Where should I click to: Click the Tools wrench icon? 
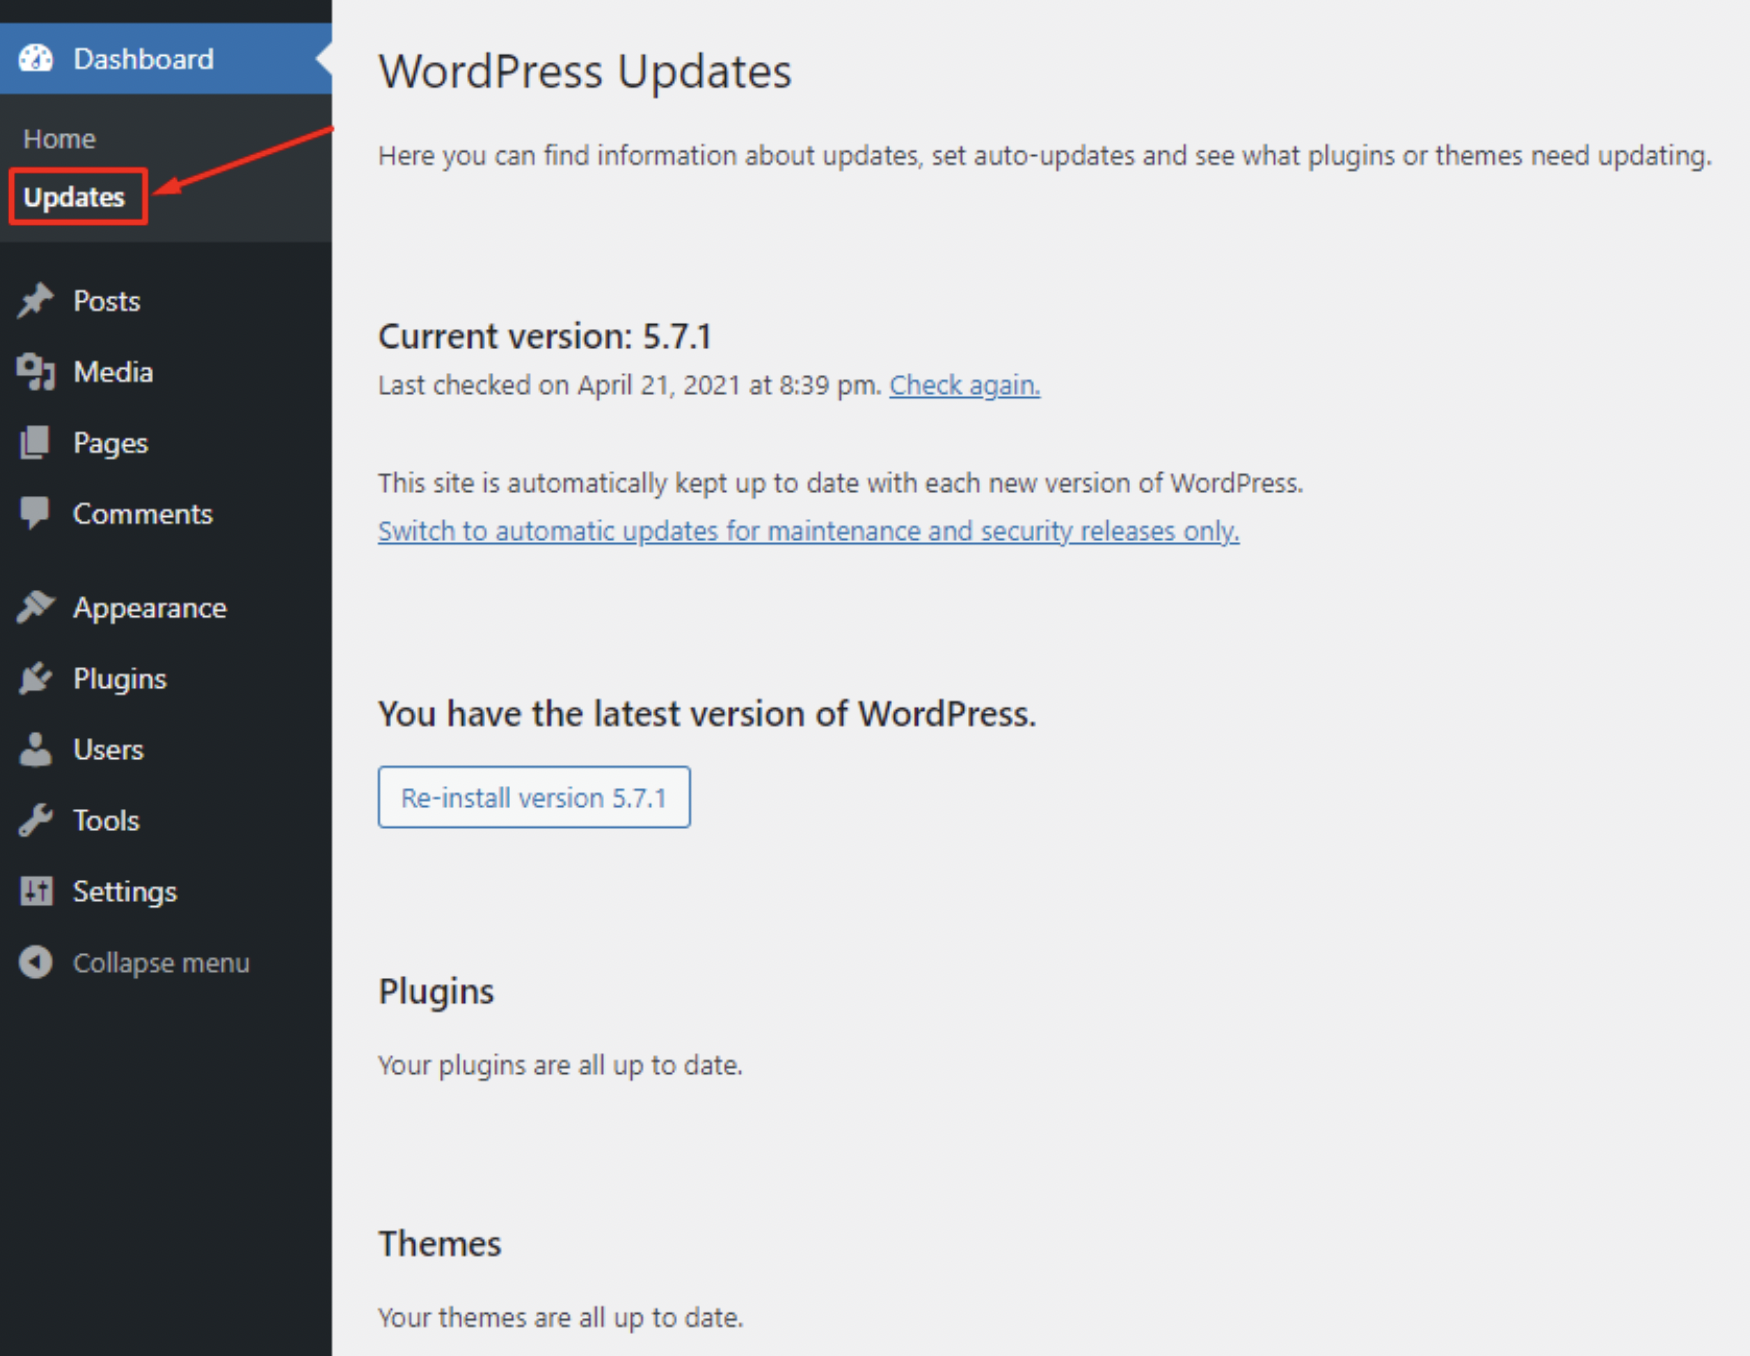pyautogui.click(x=36, y=820)
